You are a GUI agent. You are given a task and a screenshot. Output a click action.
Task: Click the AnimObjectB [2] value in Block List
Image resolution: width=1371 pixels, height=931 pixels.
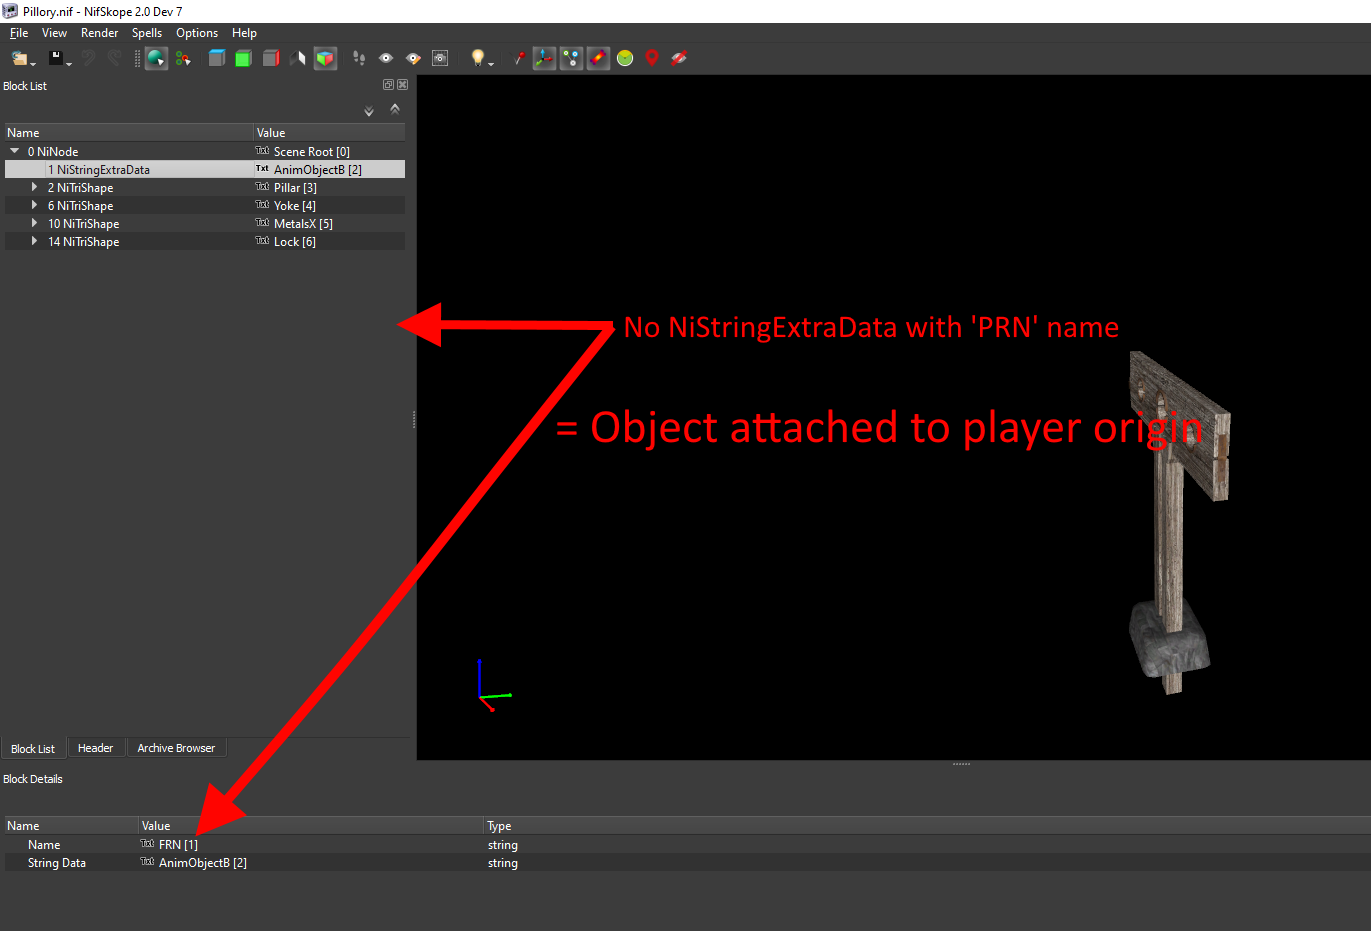pyautogui.click(x=318, y=170)
